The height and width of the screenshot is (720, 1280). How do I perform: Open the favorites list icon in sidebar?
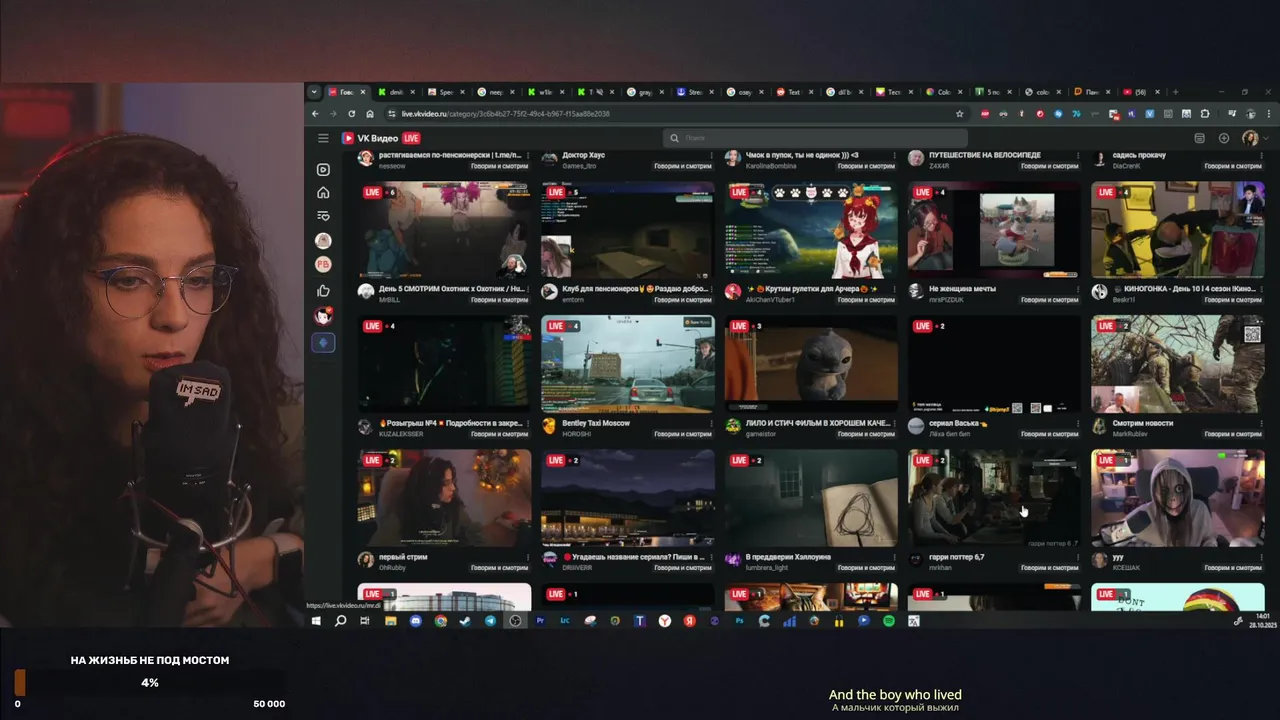coord(323,215)
